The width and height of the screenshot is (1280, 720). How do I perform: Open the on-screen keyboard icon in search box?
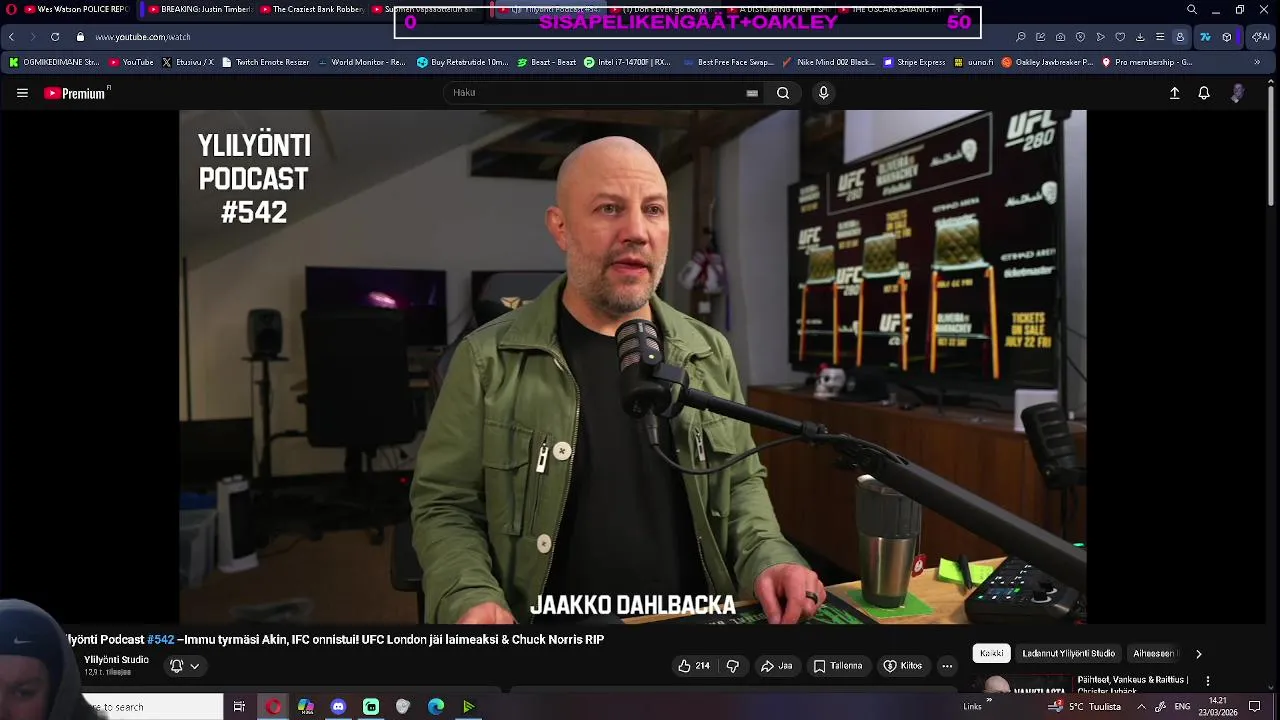752,93
